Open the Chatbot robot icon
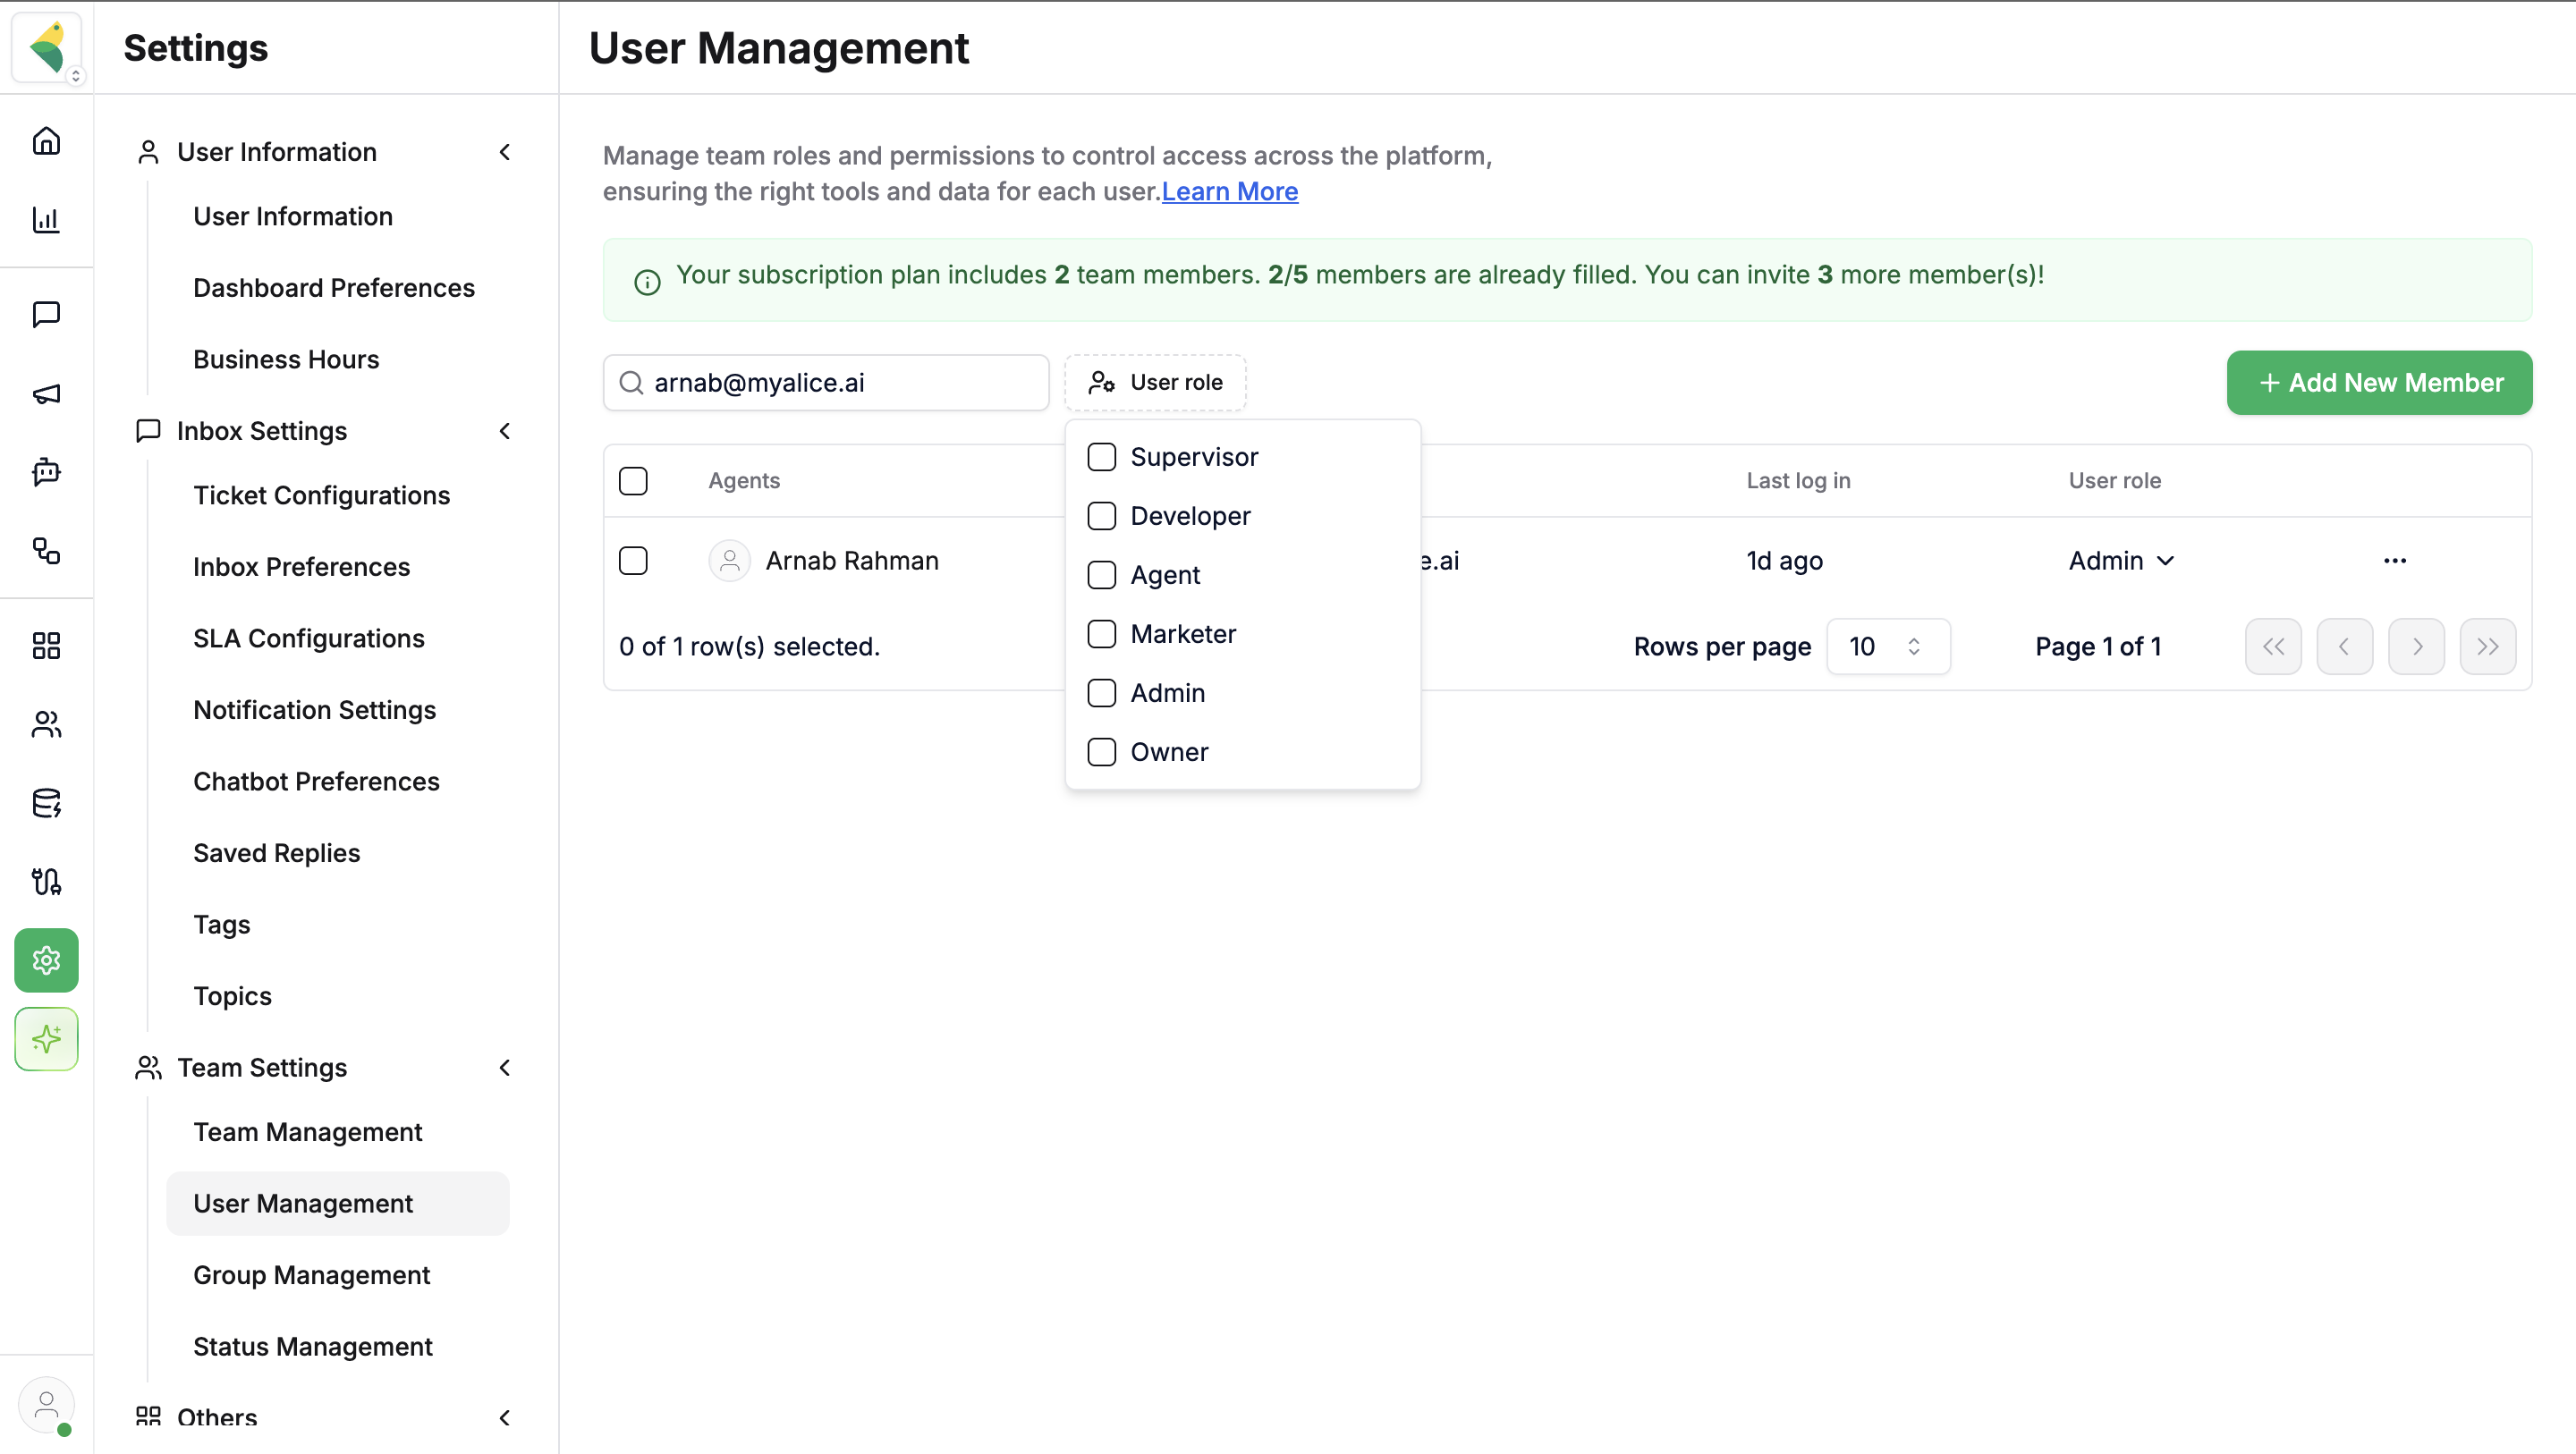This screenshot has width=2576, height=1454. pyautogui.click(x=46, y=471)
